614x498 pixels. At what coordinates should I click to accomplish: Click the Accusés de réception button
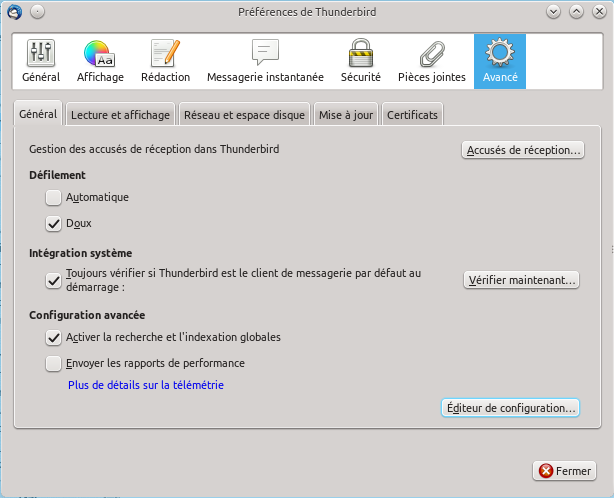[x=523, y=150]
